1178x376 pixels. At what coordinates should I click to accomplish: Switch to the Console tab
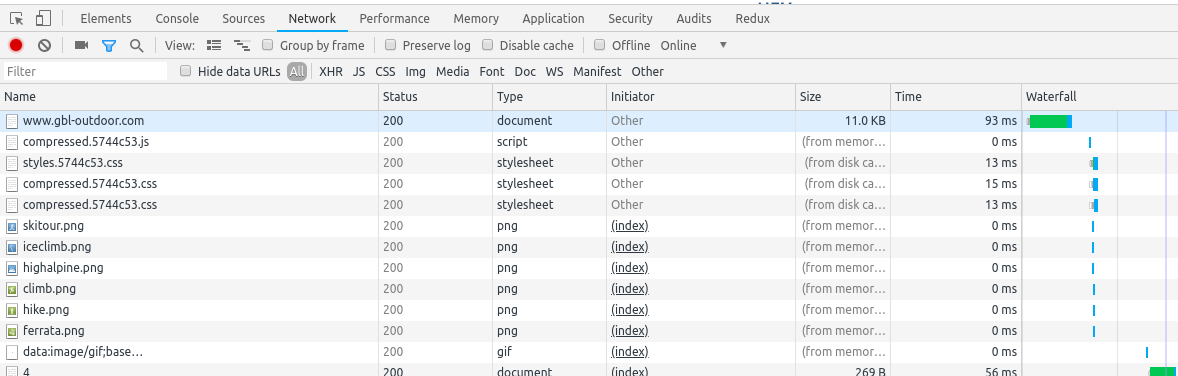click(177, 19)
